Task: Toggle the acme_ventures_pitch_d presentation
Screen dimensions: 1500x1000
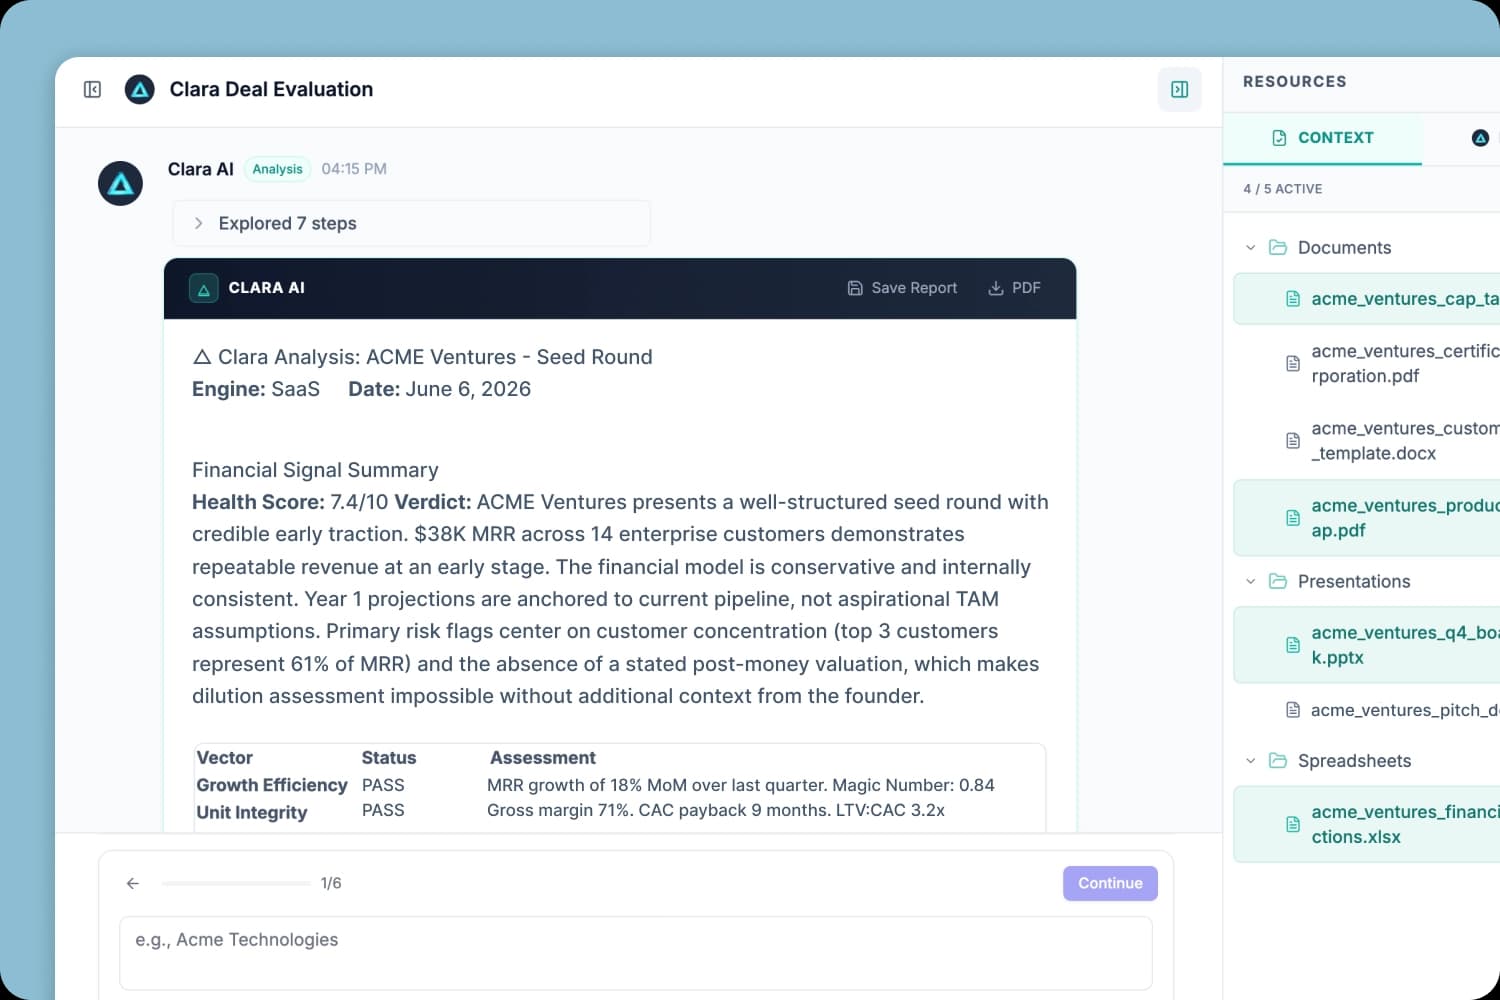Action: click(x=1367, y=710)
